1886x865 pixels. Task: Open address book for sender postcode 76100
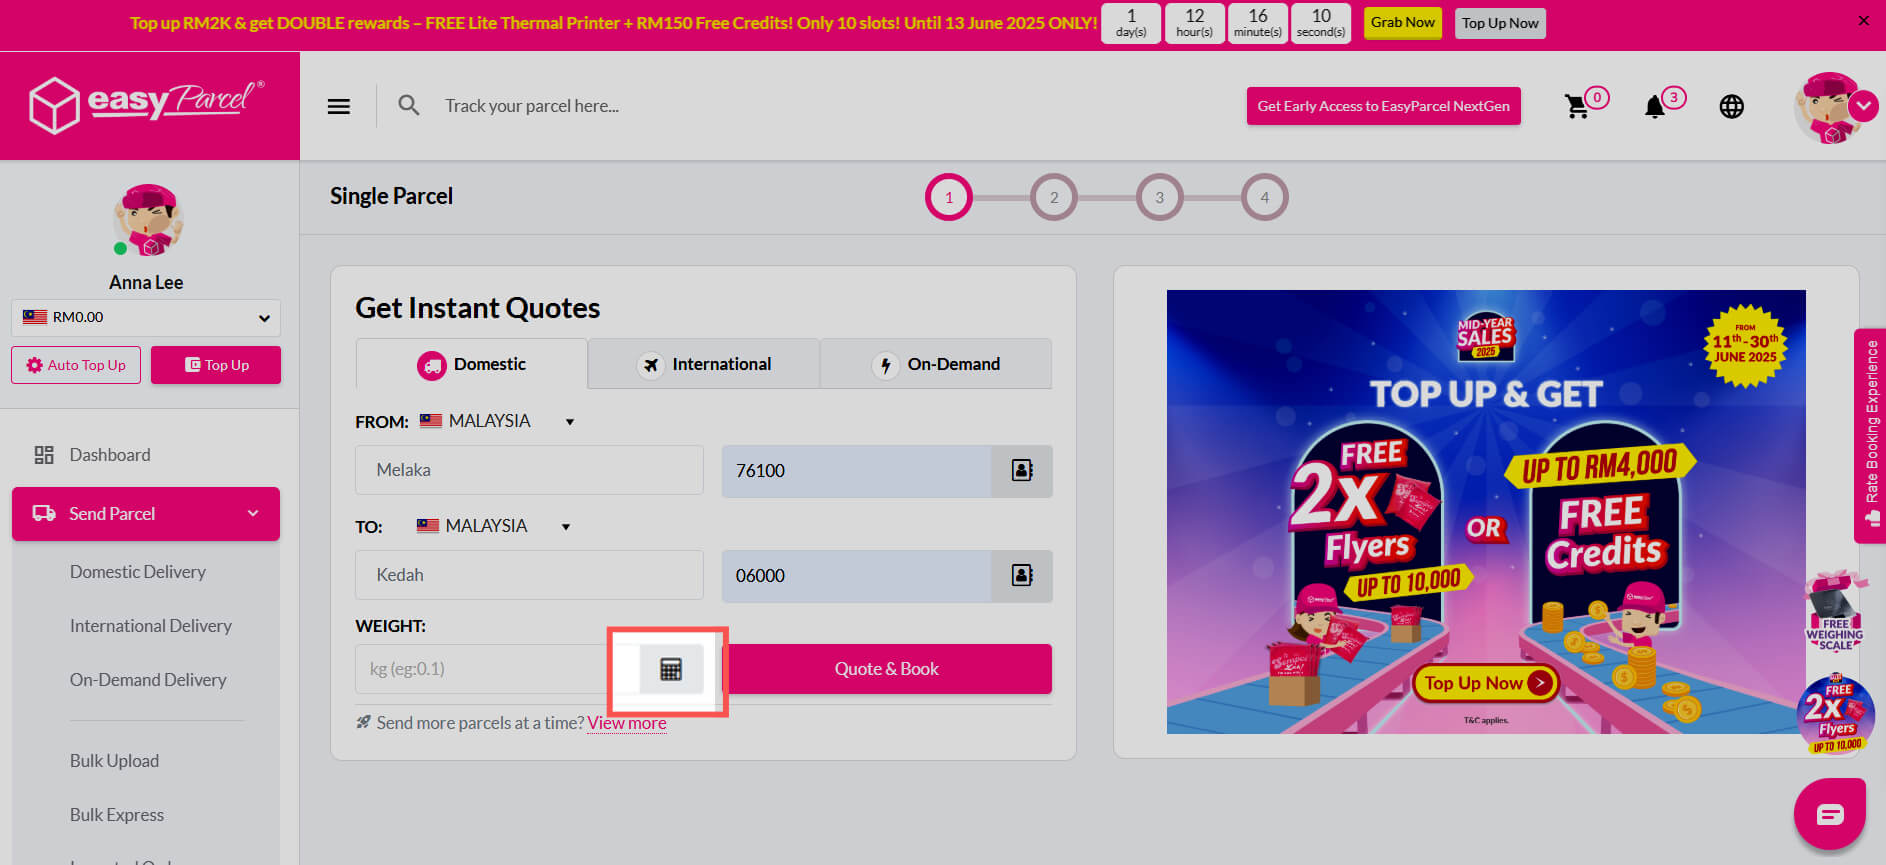pos(1022,471)
